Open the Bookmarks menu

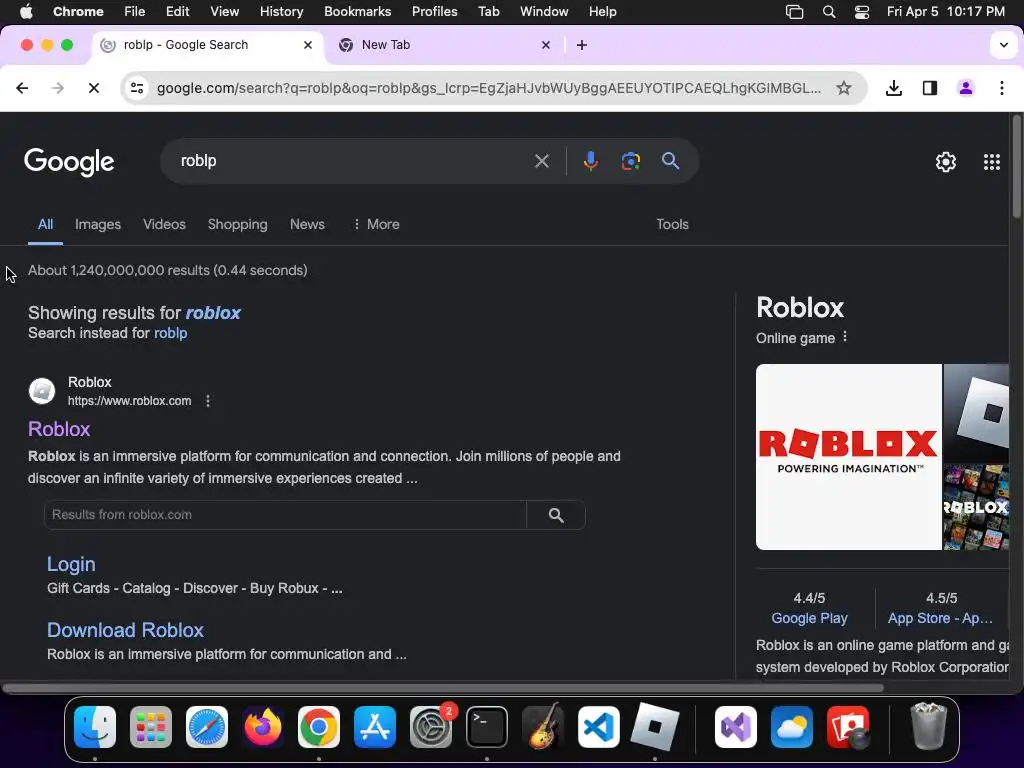tap(357, 12)
